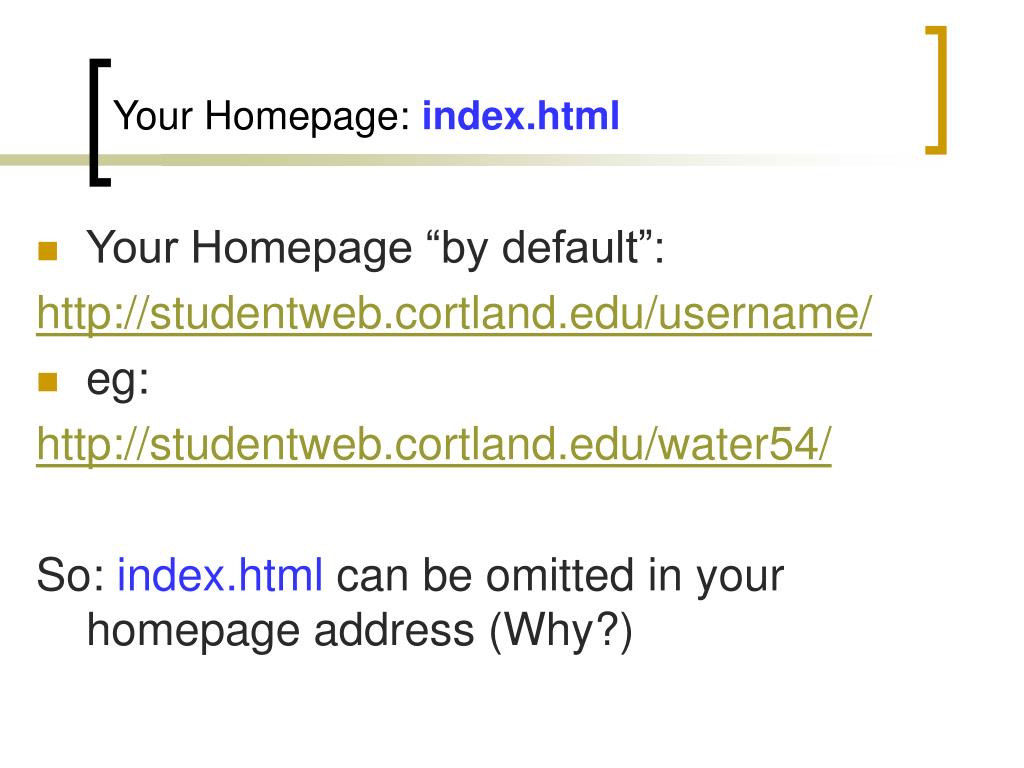Select gold bullet beside Your Homepage by default
Screen dimensions: 1024x768
48,251
